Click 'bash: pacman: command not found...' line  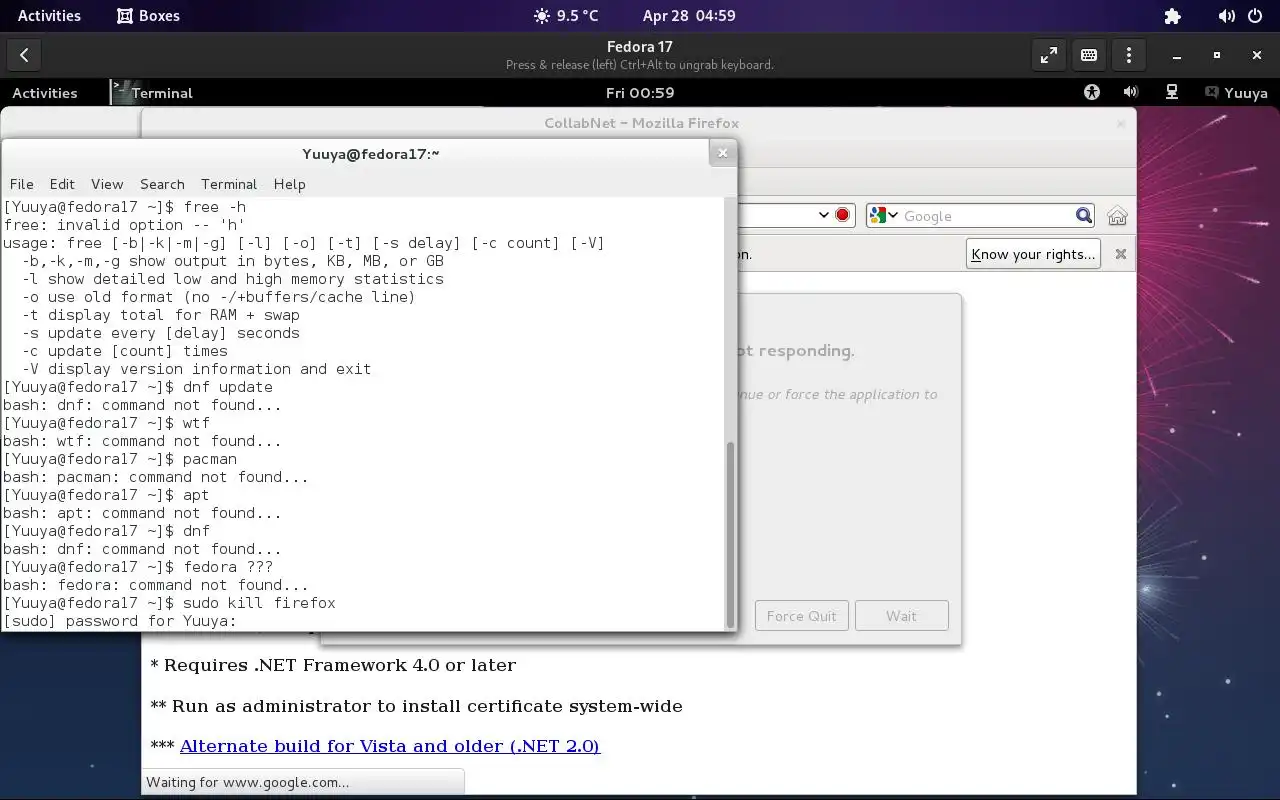point(156,477)
